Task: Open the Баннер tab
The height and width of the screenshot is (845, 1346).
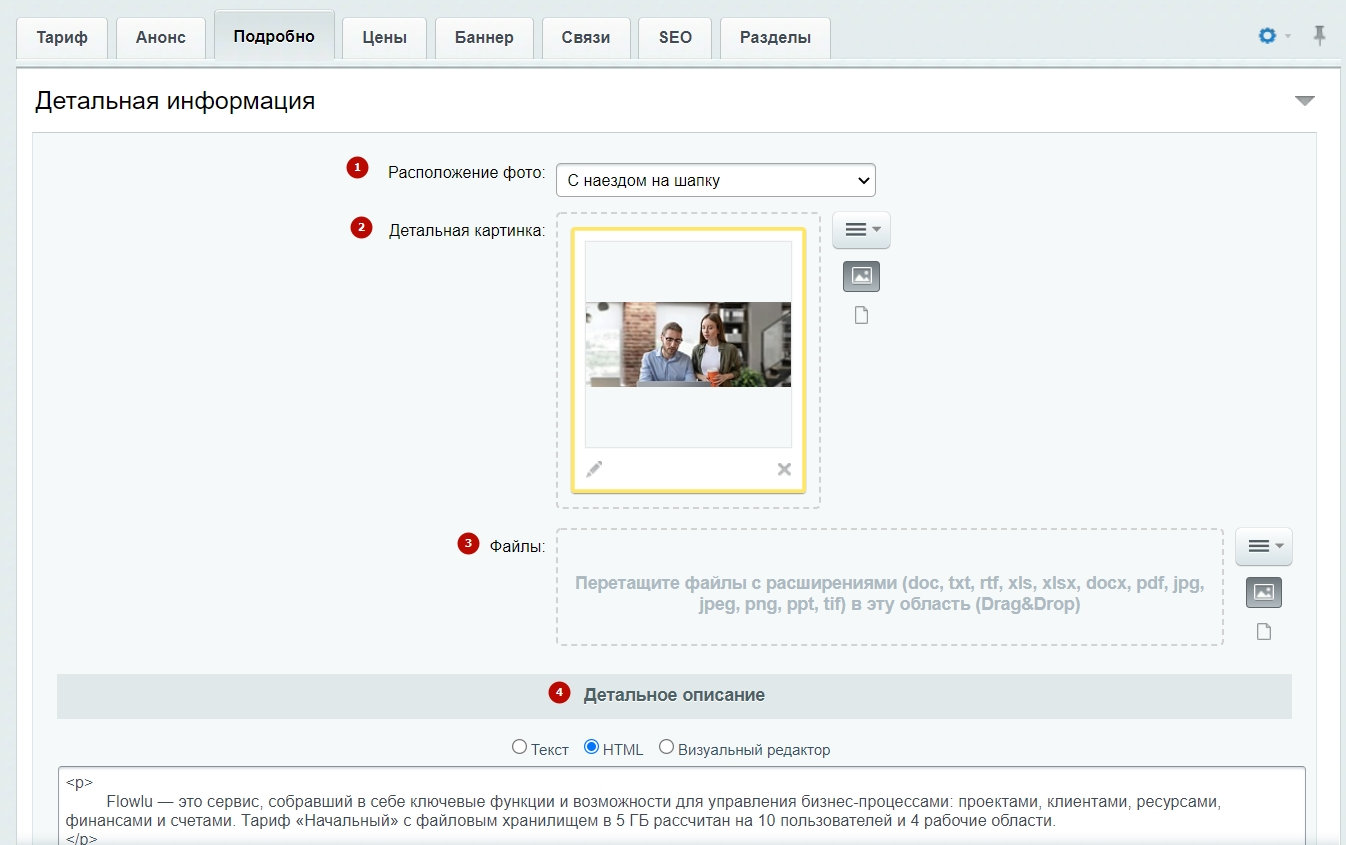Action: click(x=484, y=38)
